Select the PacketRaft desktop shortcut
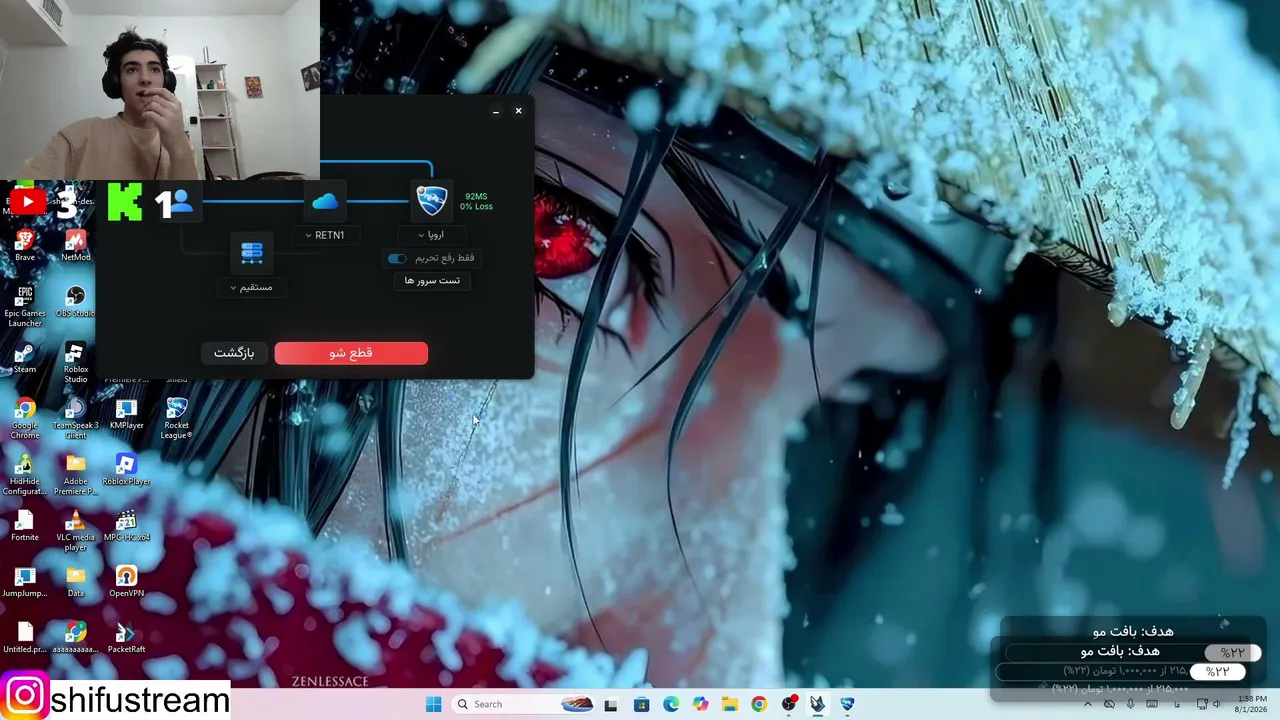 tap(126, 637)
